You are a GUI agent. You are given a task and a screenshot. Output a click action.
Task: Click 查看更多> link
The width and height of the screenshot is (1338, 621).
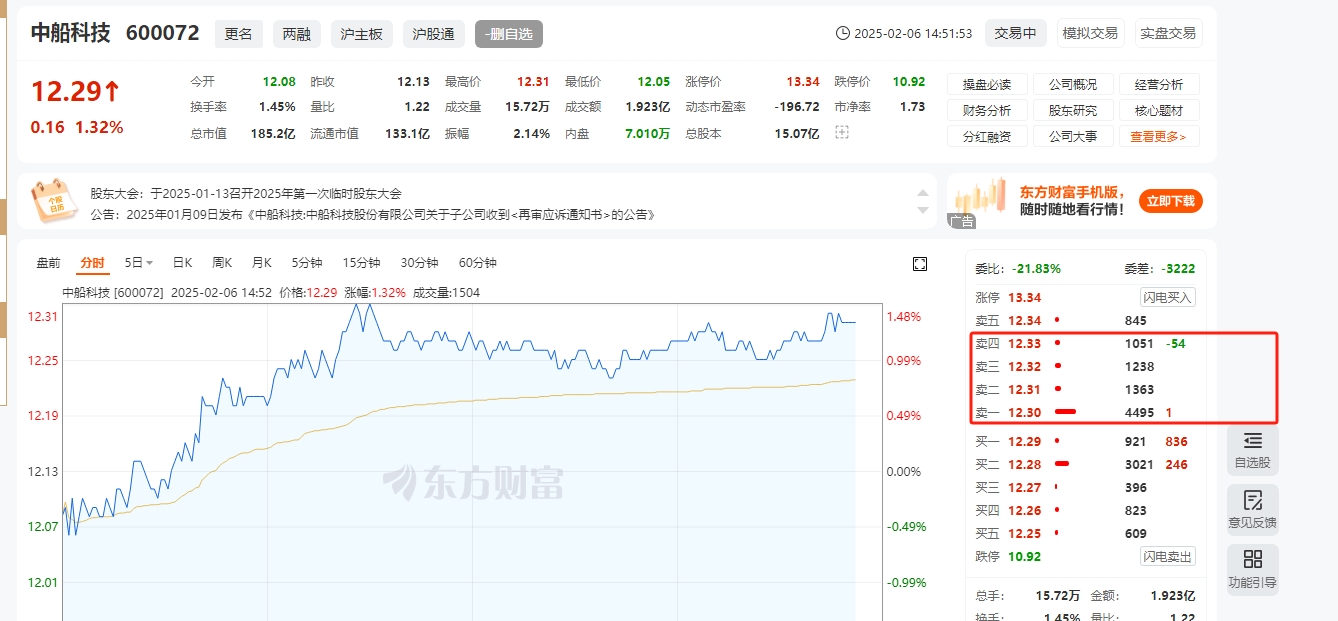1159,137
